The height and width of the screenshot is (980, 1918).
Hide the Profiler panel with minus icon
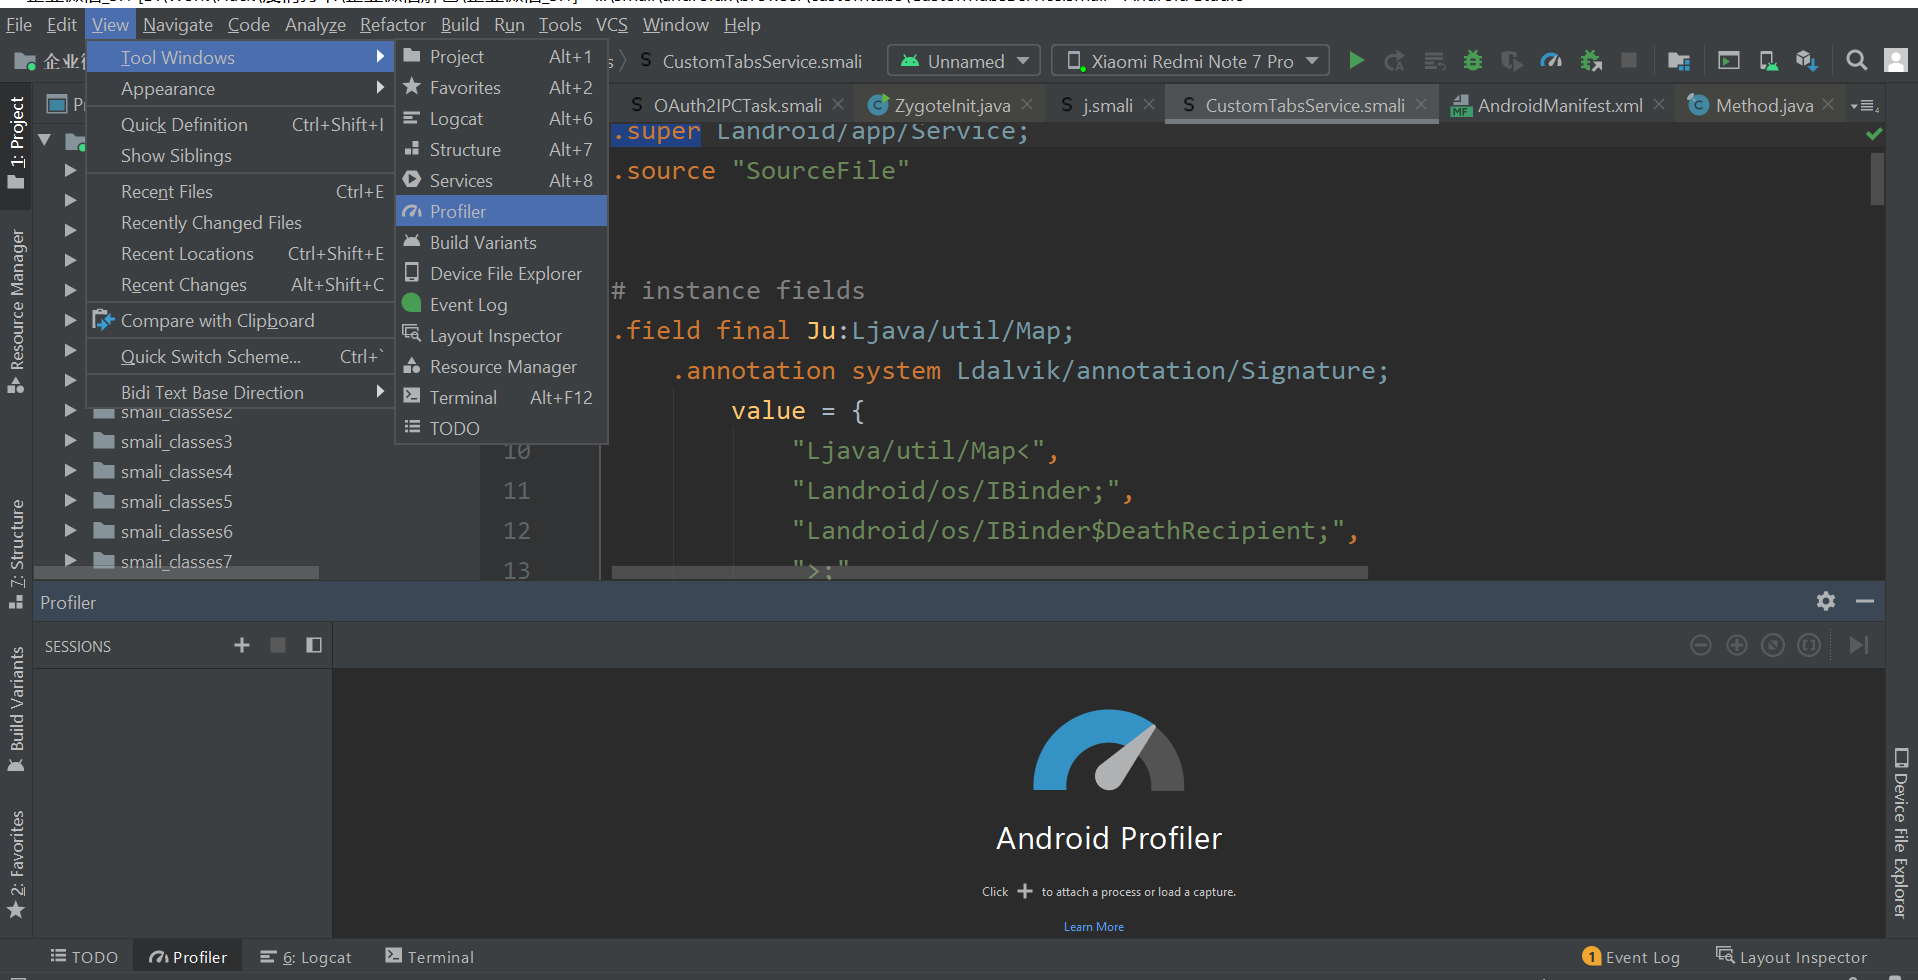click(1864, 601)
